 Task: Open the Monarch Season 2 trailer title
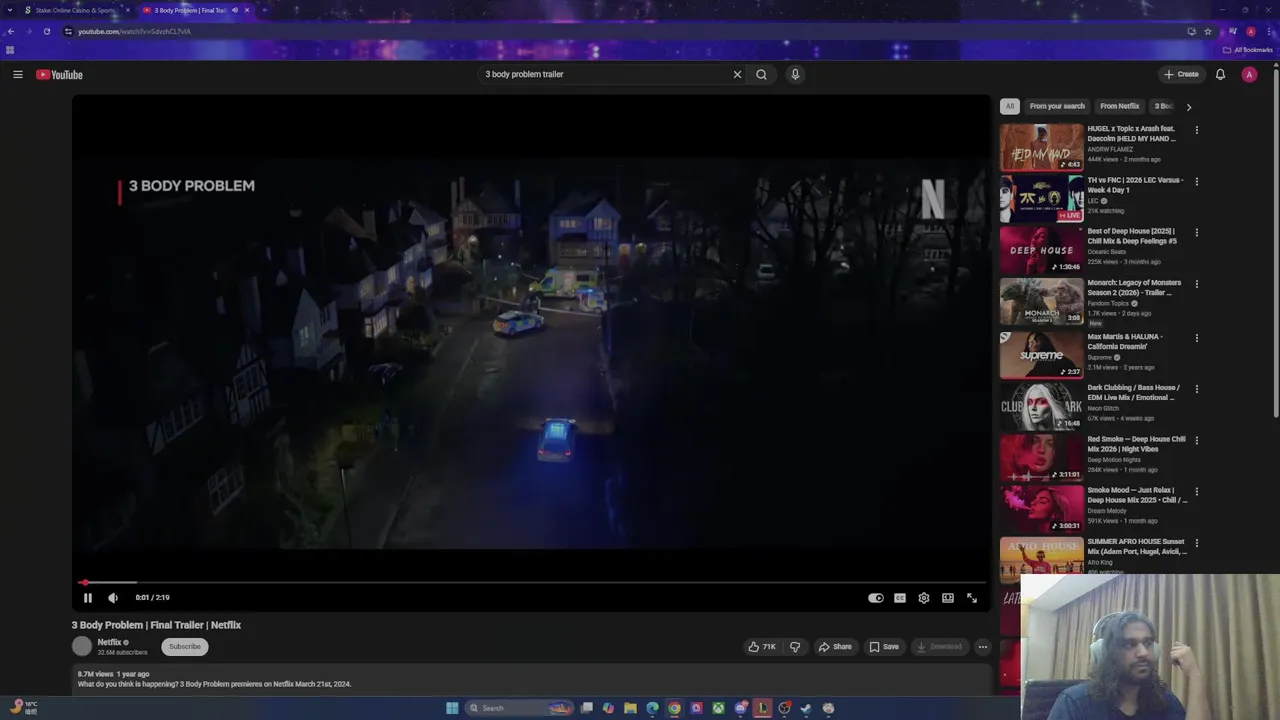[x=1134, y=287]
